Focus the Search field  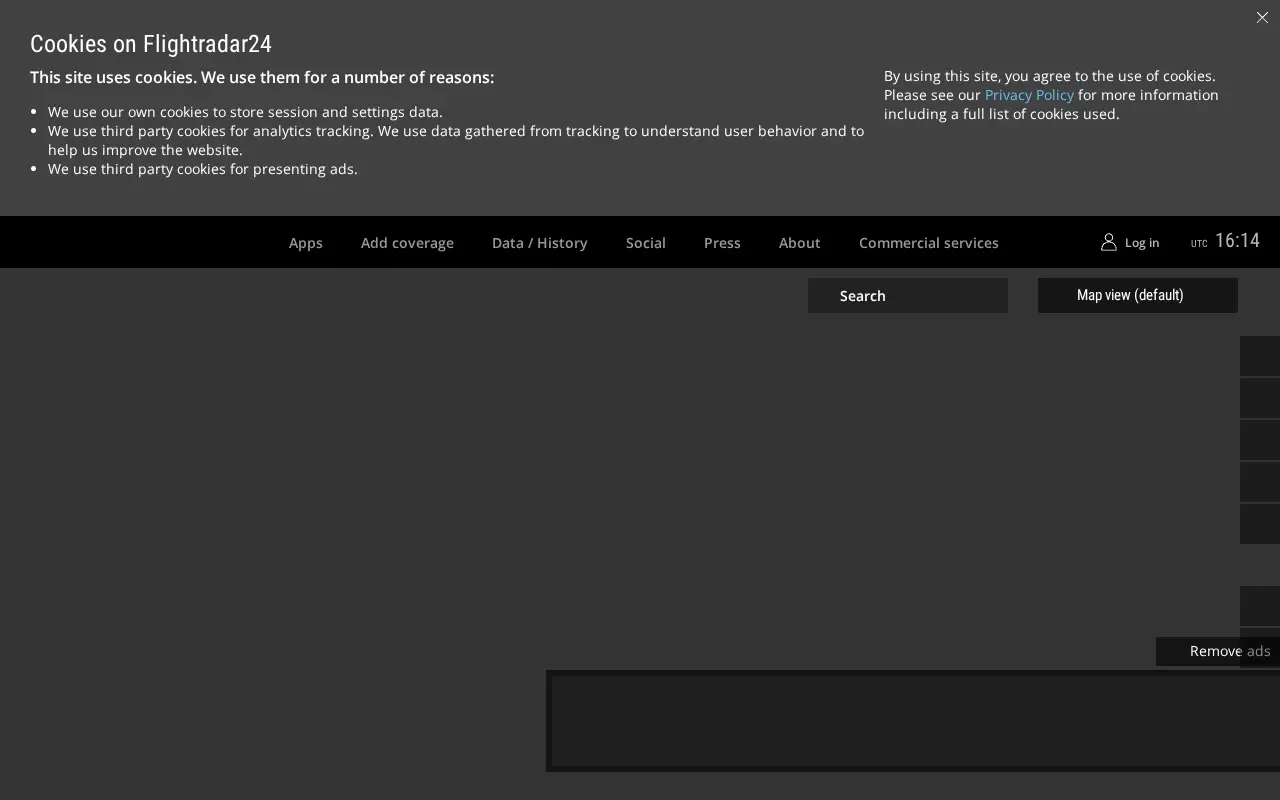coord(908,296)
